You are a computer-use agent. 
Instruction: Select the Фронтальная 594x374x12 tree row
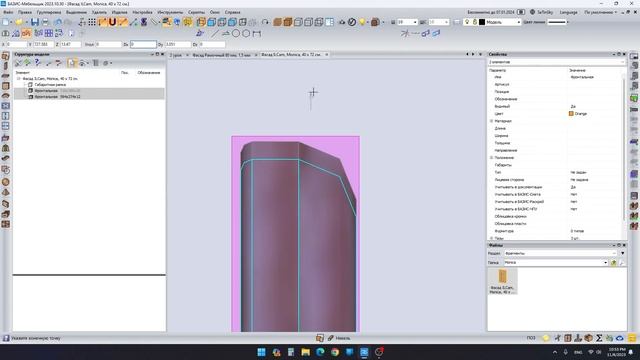(x=89, y=97)
